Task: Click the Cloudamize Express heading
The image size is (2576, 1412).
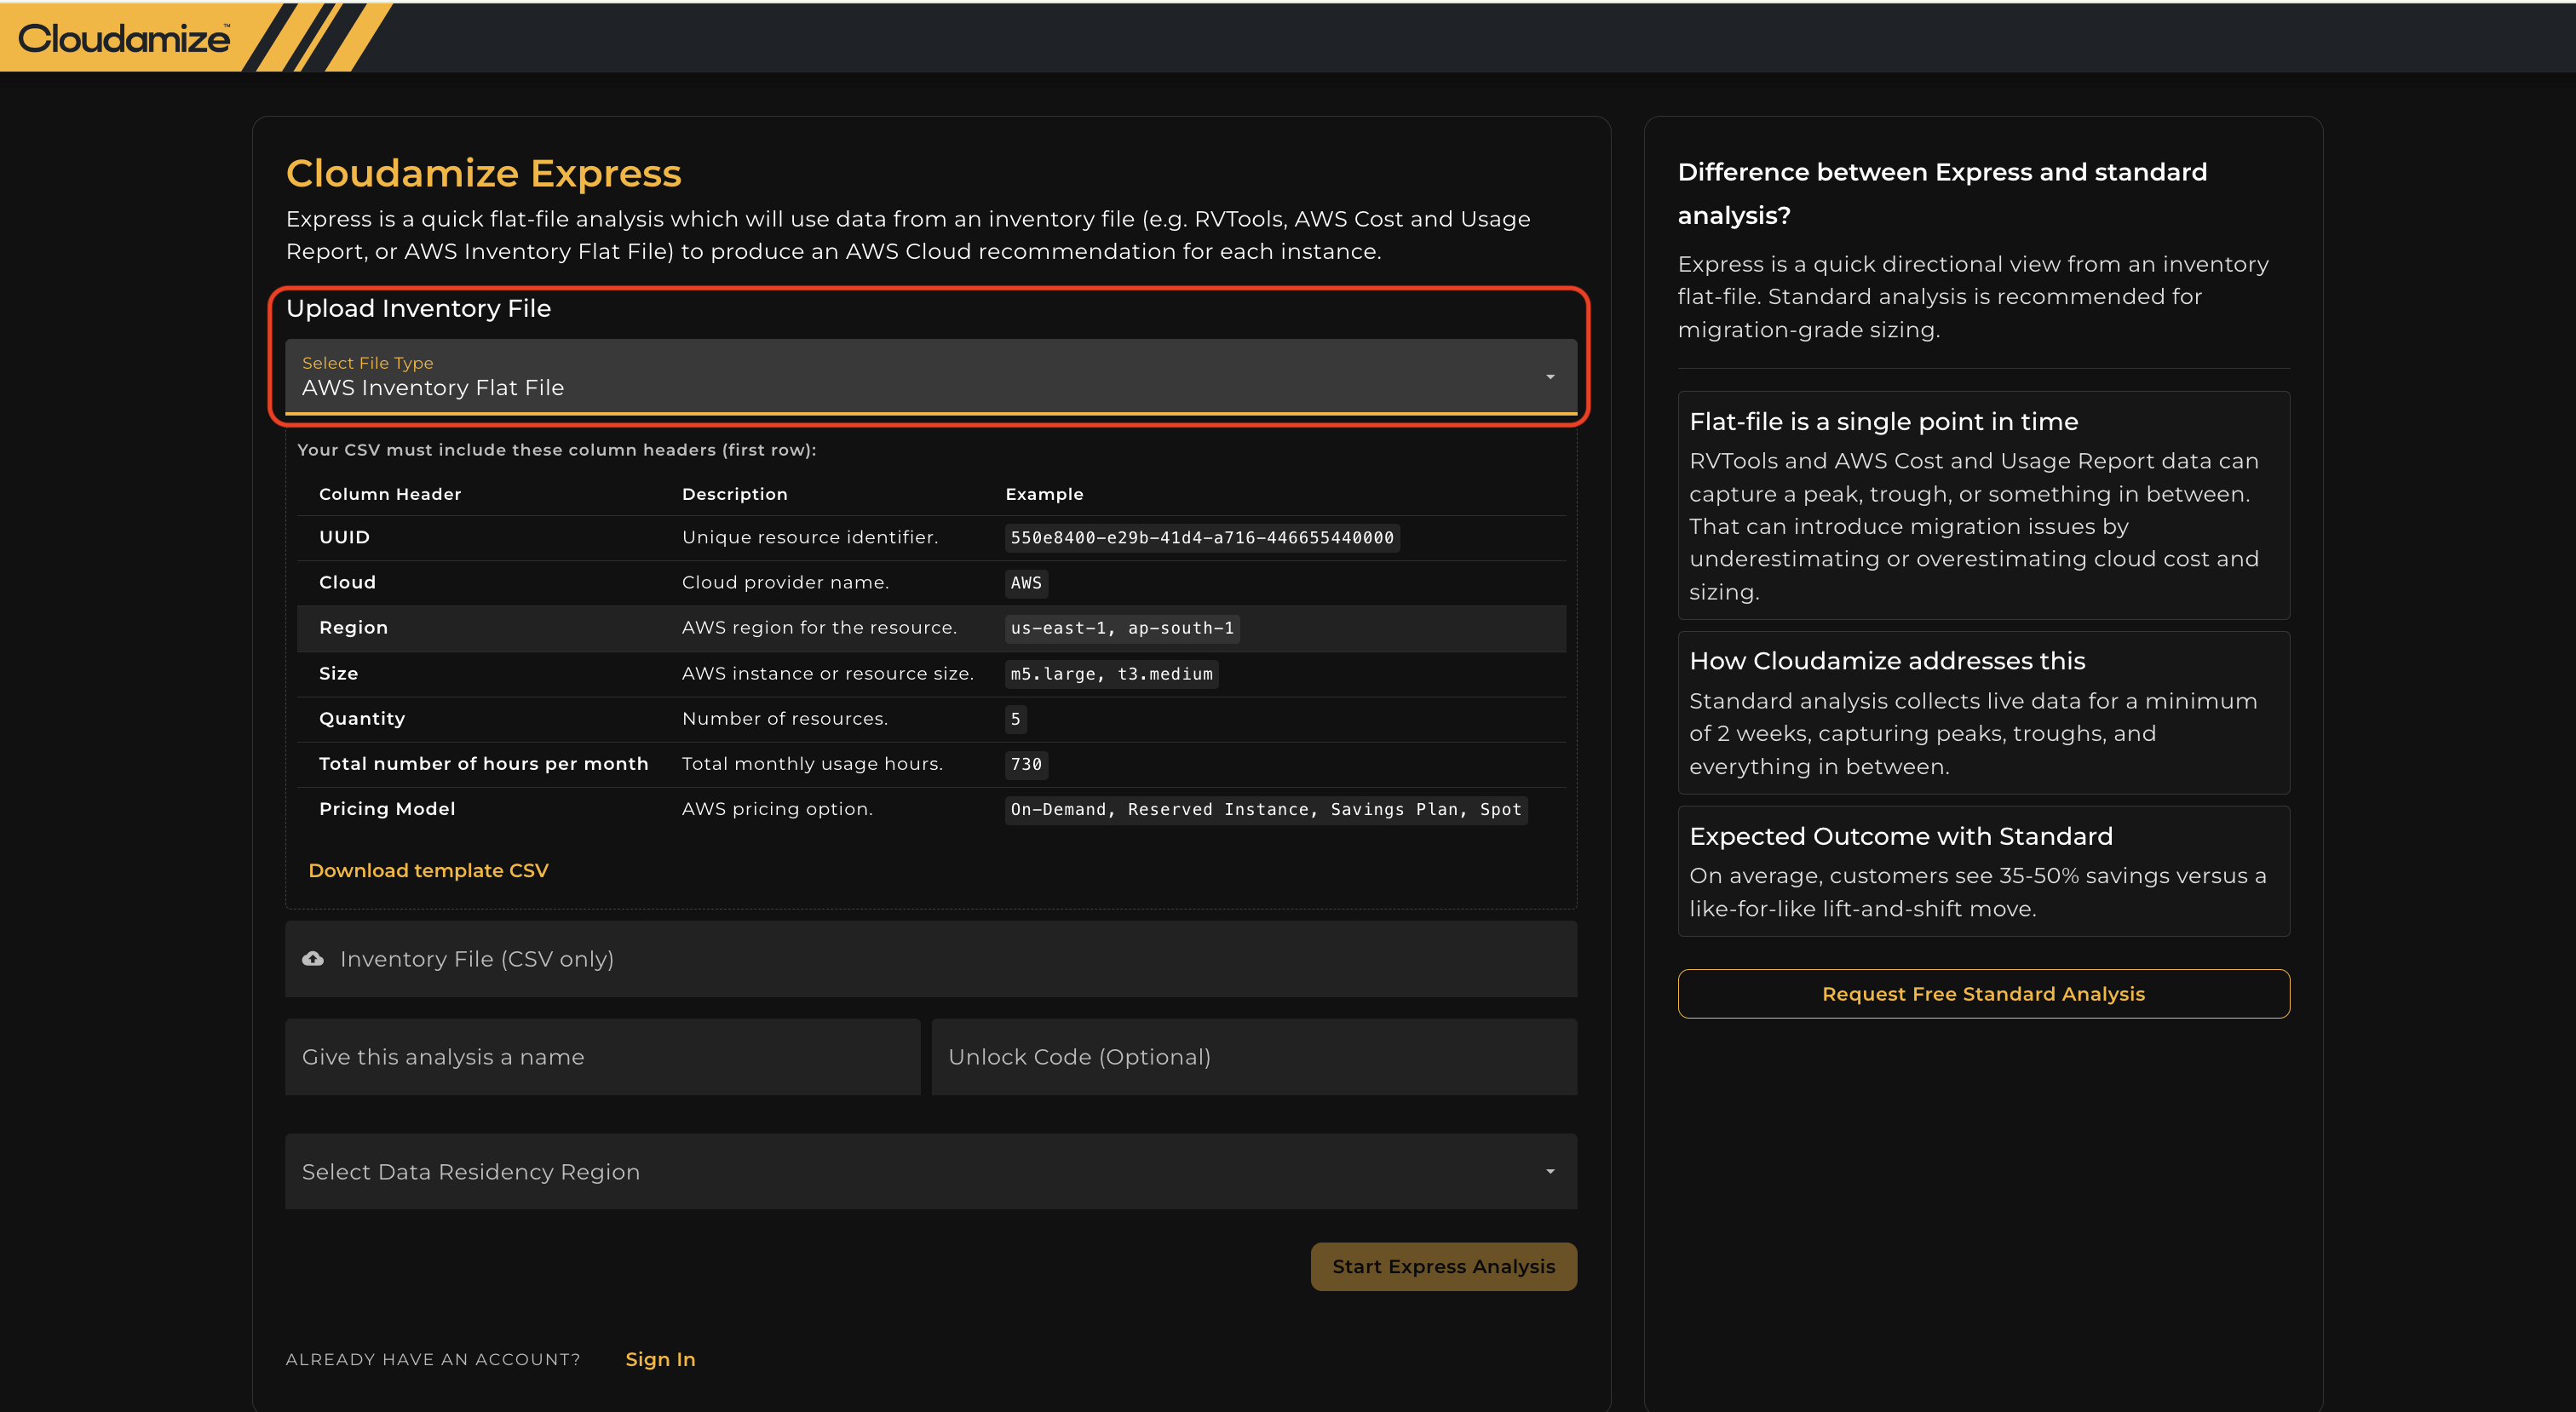Action: pyautogui.click(x=484, y=173)
